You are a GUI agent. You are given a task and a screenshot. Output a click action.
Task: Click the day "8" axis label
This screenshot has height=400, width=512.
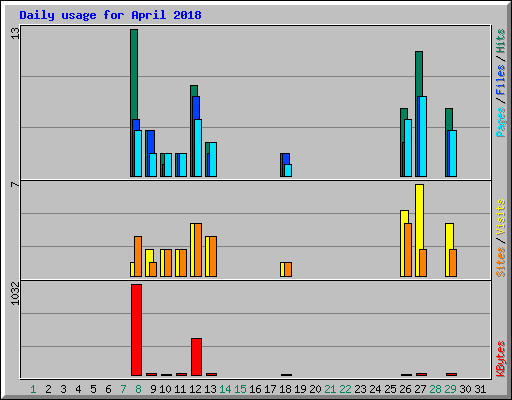[138, 389]
